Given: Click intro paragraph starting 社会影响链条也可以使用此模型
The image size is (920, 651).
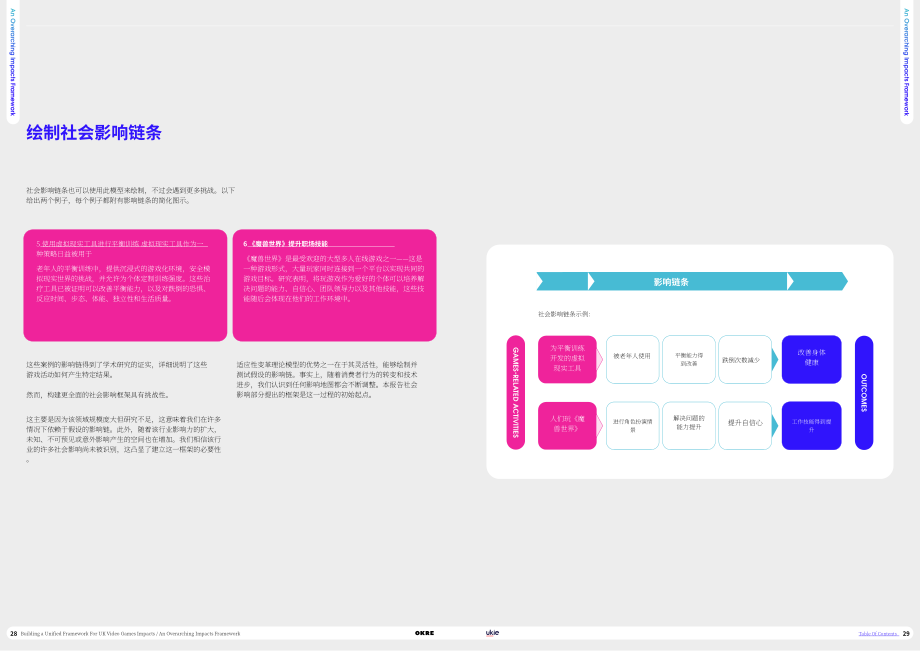Looking at the screenshot, I should coord(130,195).
